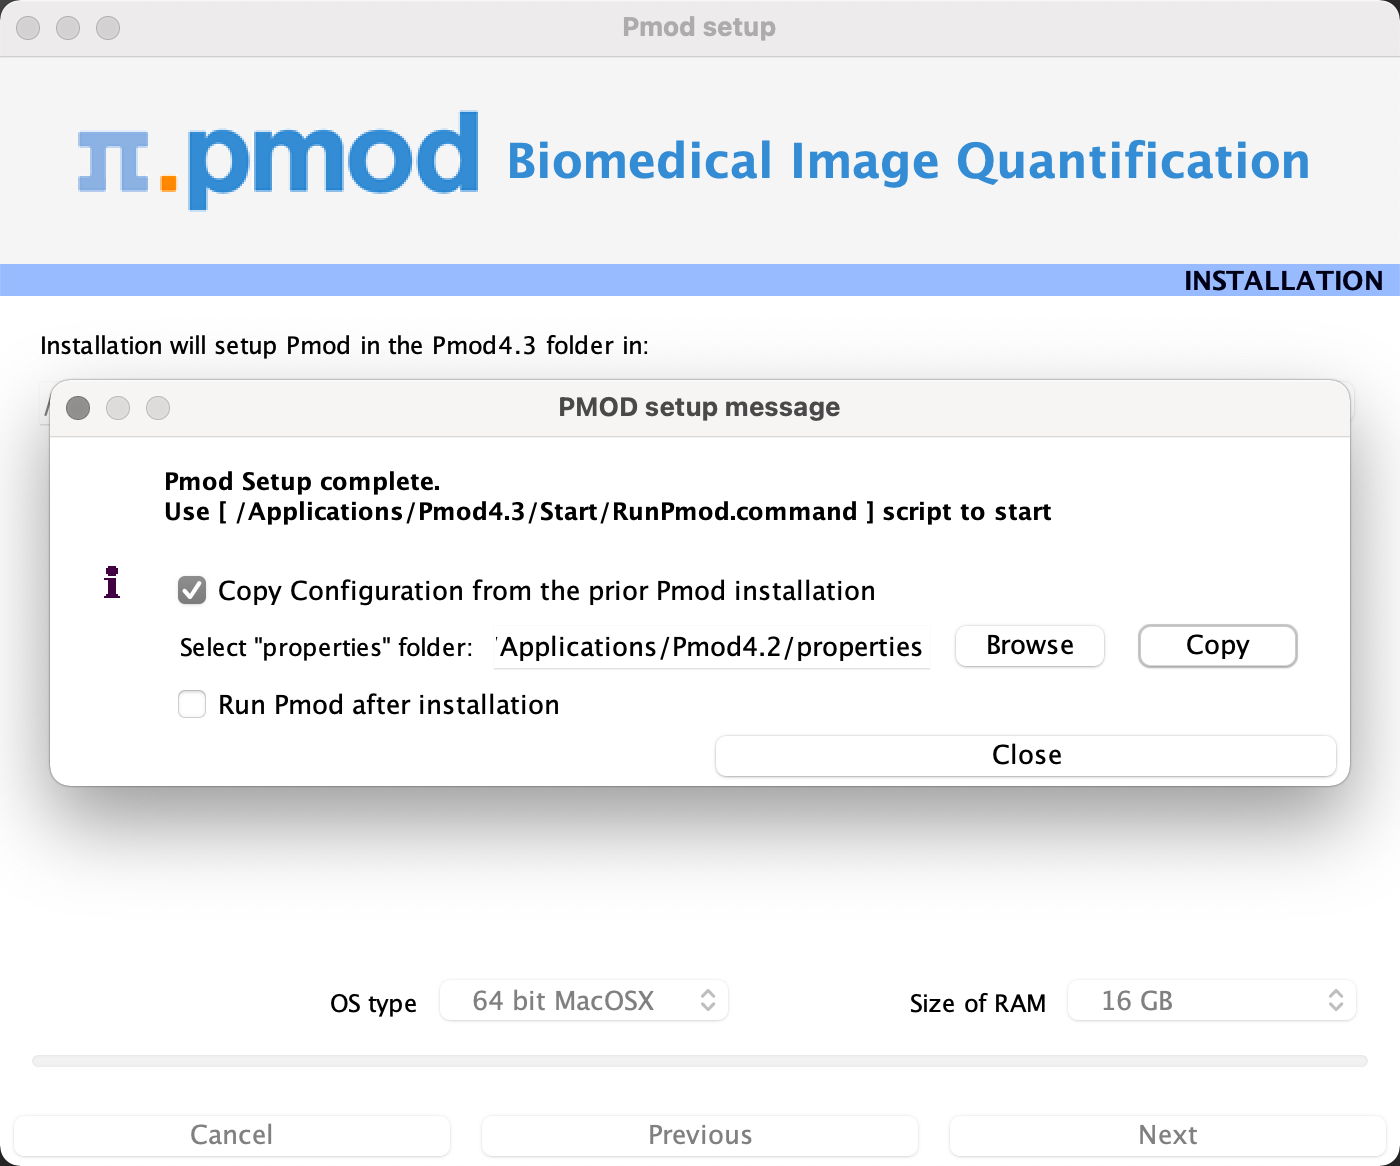Click the Copy button
Screen dimensions: 1400x1166
point(1218,646)
